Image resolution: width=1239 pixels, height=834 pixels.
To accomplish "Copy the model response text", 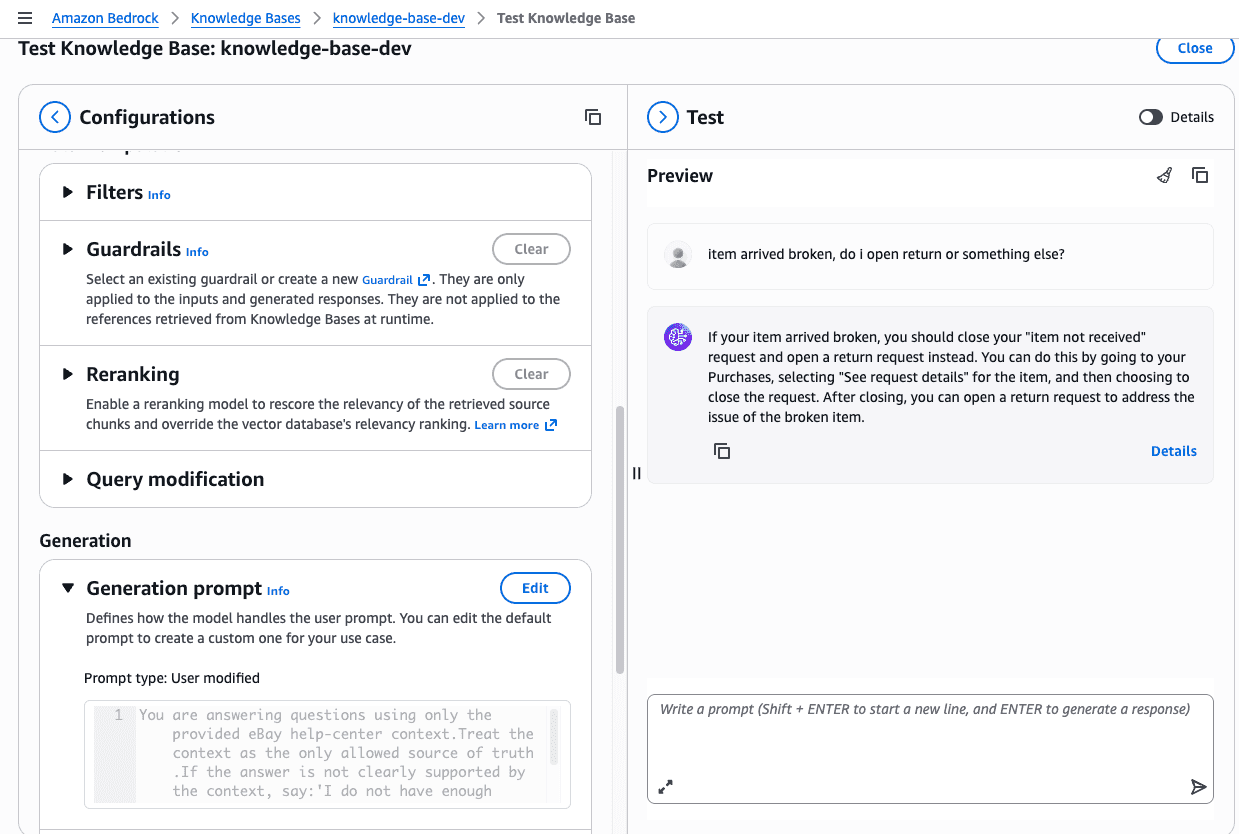I will click(x=722, y=451).
